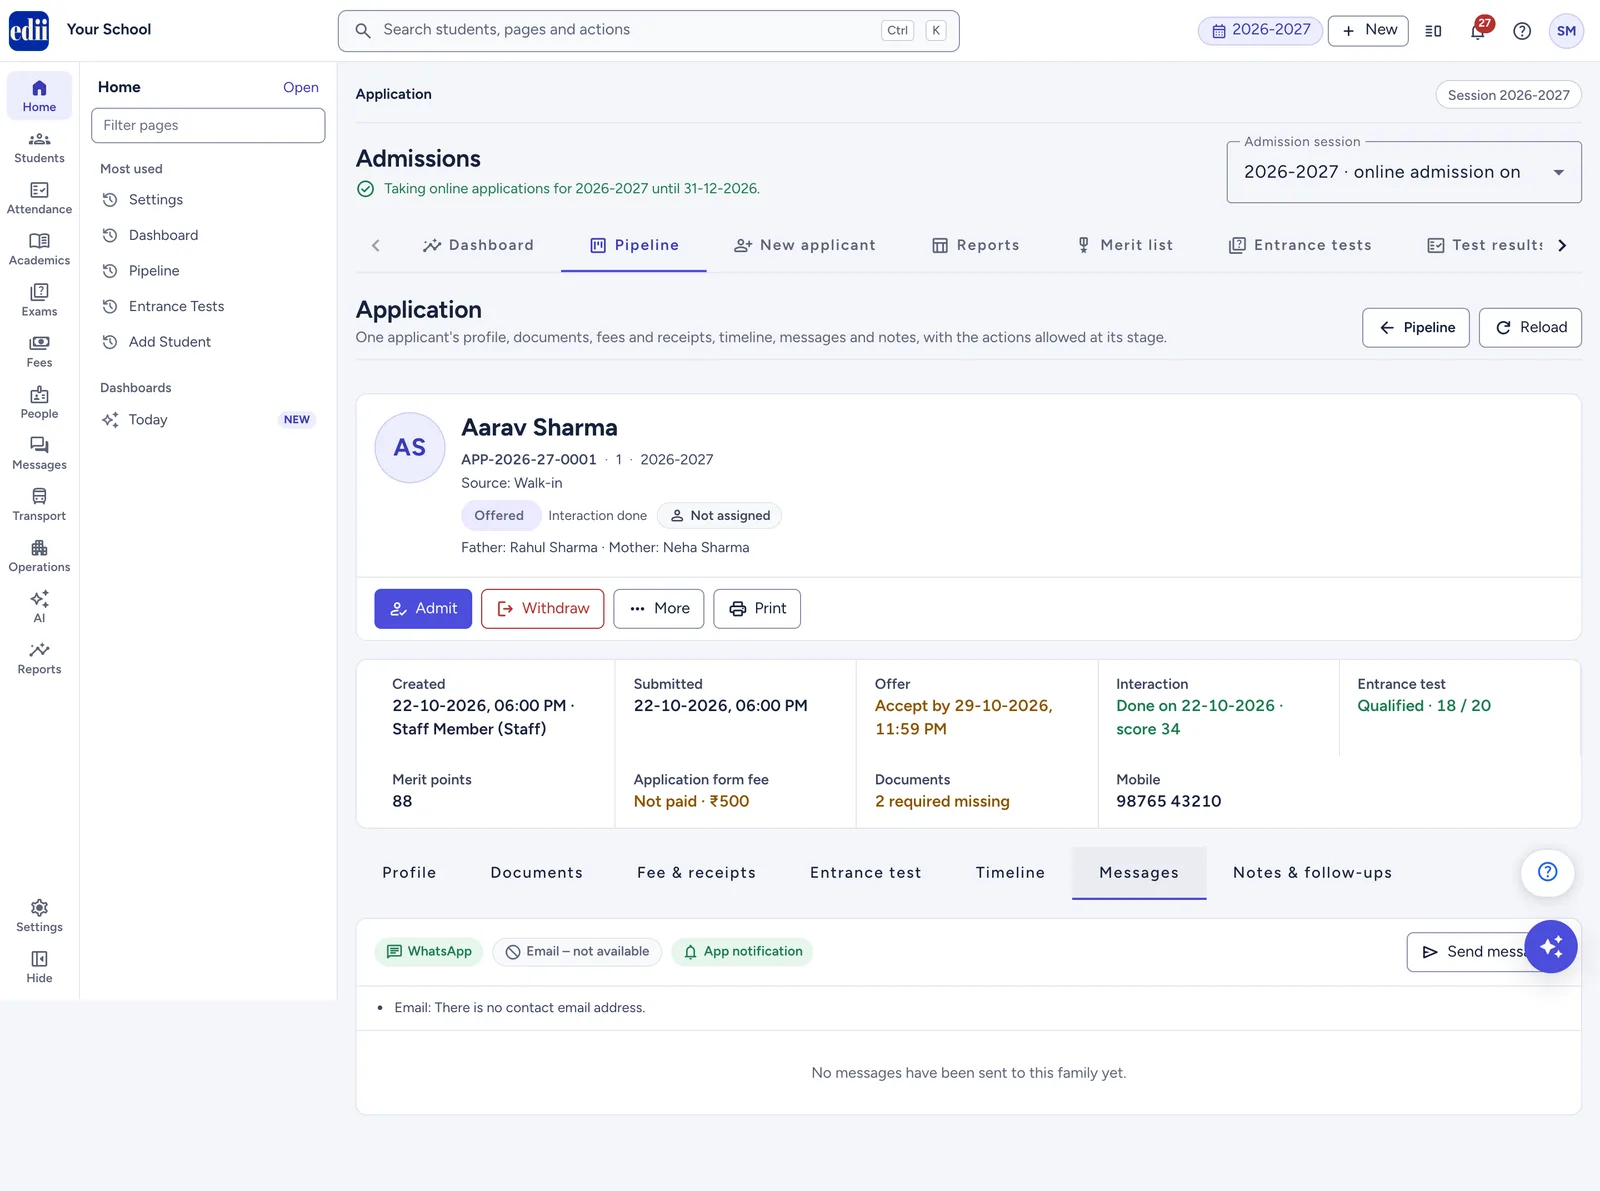This screenshot has height=1191, width=1600.
Task: Open the Students module in sidebar
Action: (x=39, y=147)
